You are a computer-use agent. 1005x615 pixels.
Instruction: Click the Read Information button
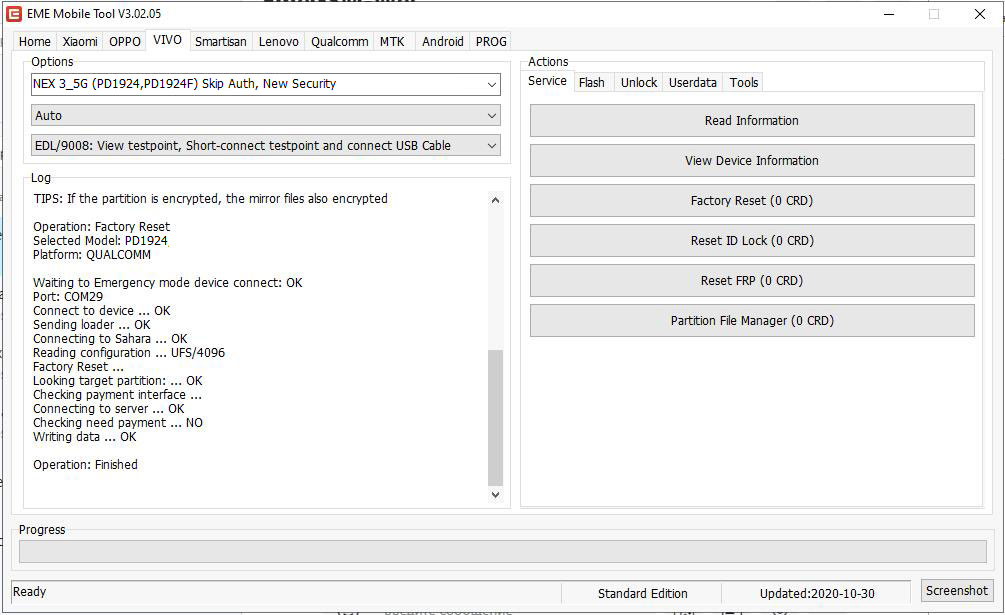point(752,120)
